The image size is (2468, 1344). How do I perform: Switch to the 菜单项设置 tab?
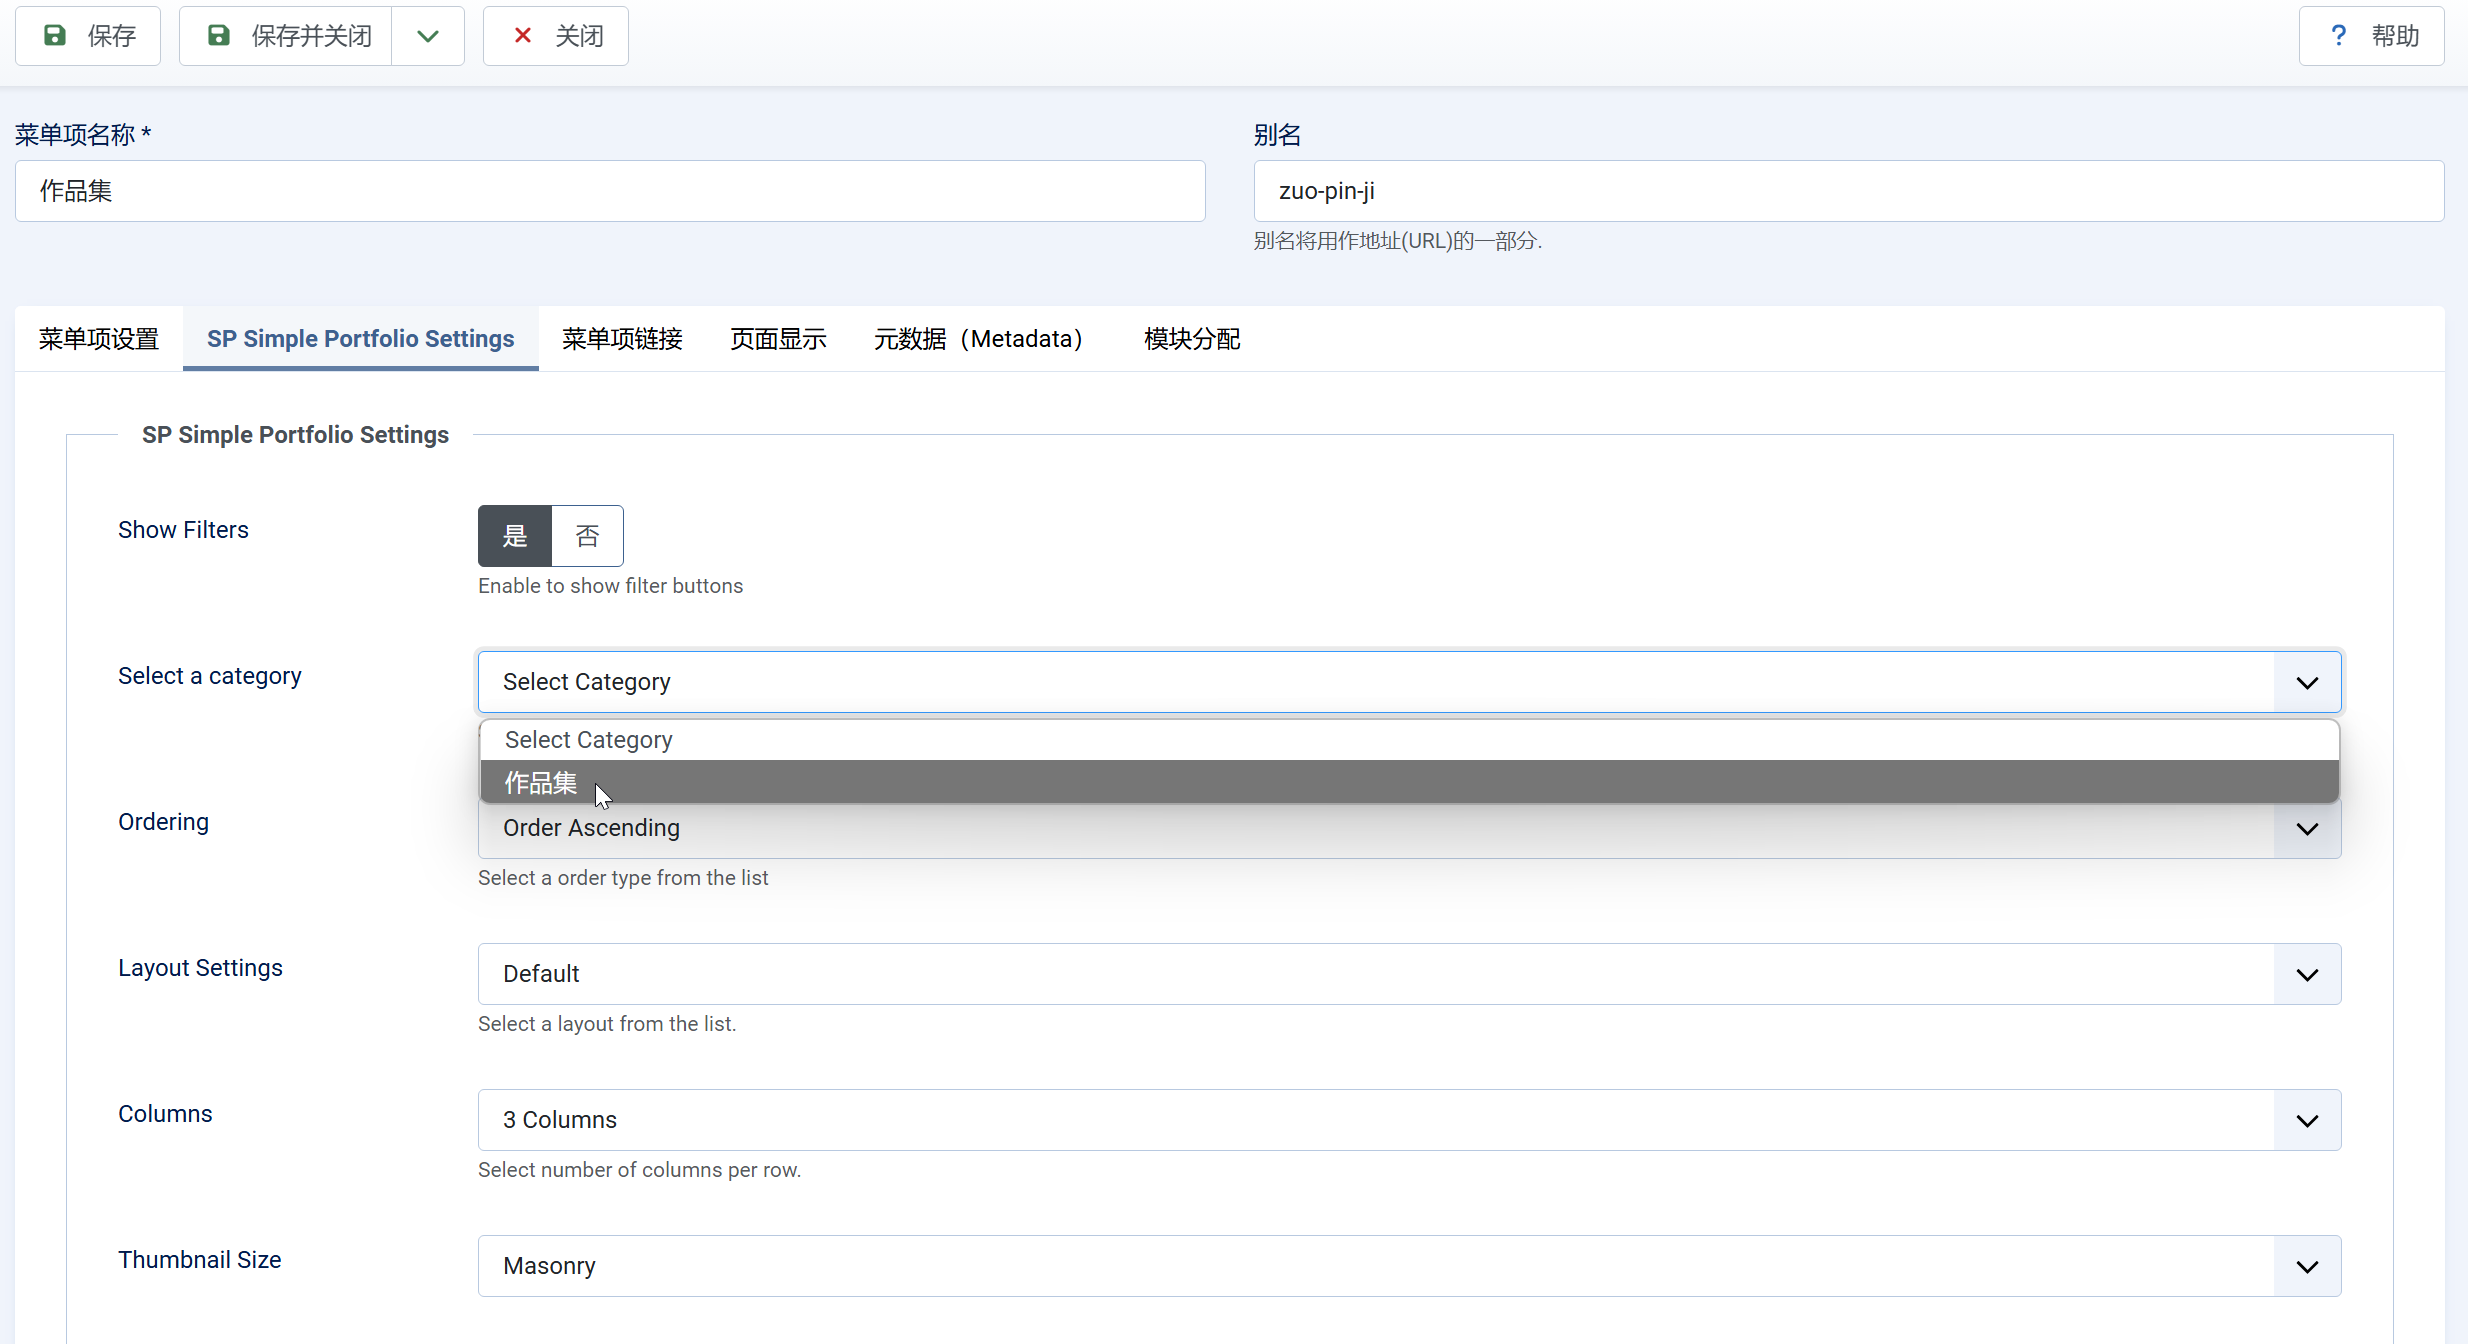coord(99,339)
